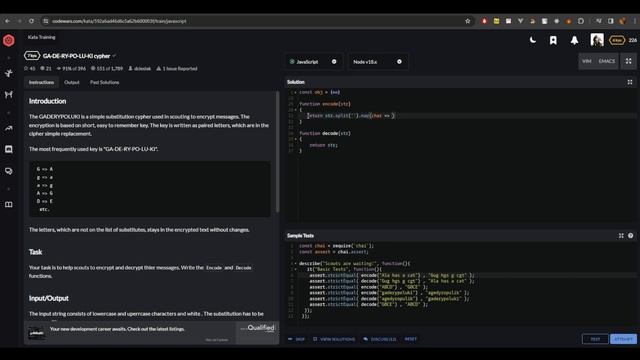640x360 pixels.
Task: Open the Node v18.x version dropdown
Action: (x=378, y=62)
